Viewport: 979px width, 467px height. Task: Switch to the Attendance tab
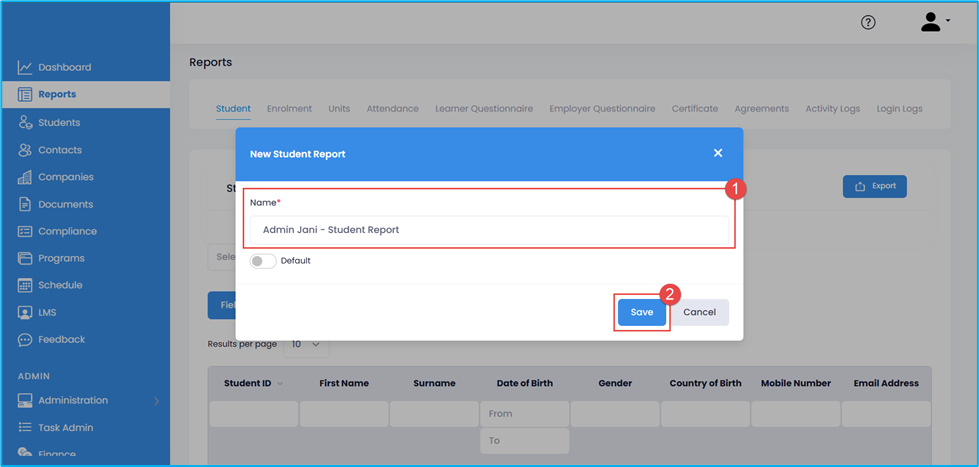(392, 109)
